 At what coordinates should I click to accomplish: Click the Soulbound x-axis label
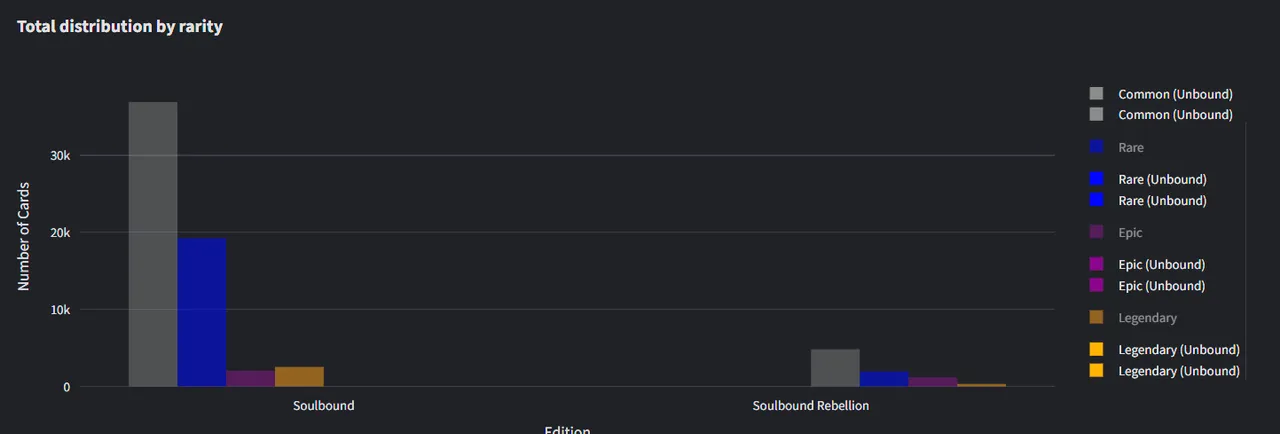323,406
